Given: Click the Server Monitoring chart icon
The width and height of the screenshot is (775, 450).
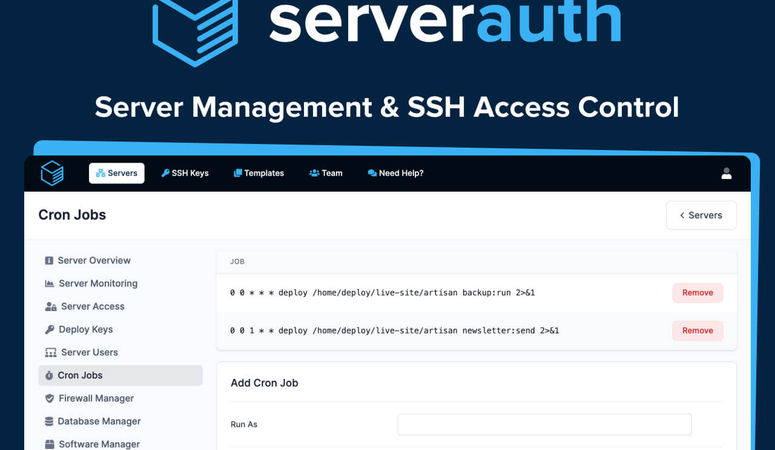Looking at the screenshot, I should click(x=49, y=283).
